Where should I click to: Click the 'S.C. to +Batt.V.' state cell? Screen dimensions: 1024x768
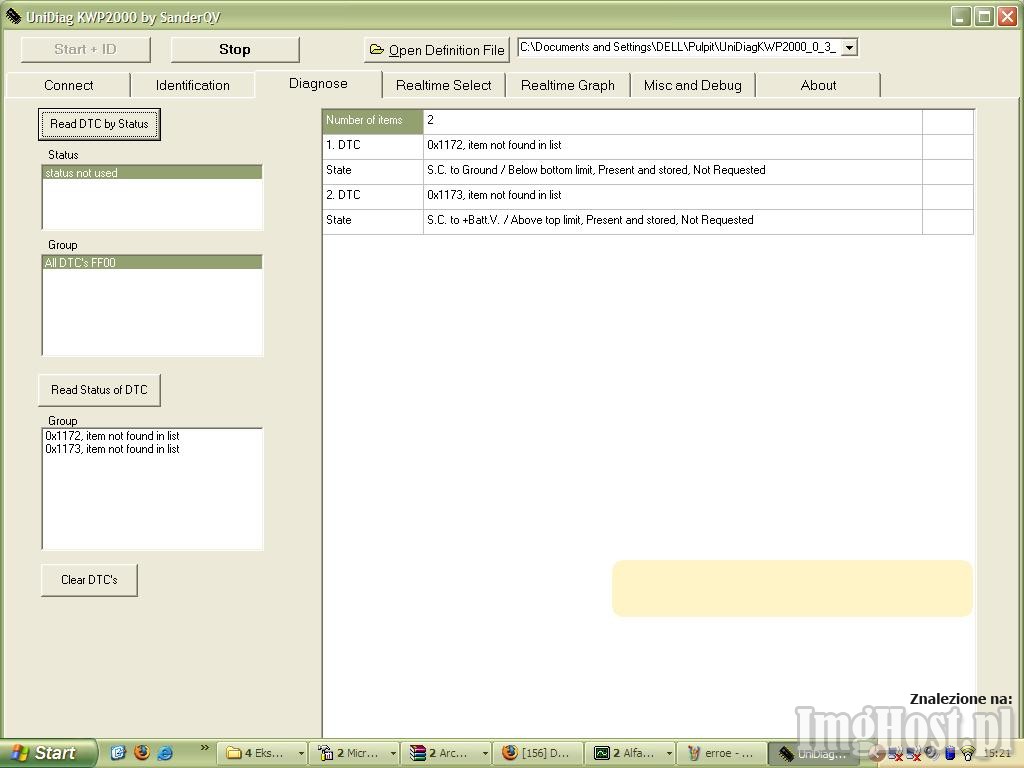[x=673, y=220]
